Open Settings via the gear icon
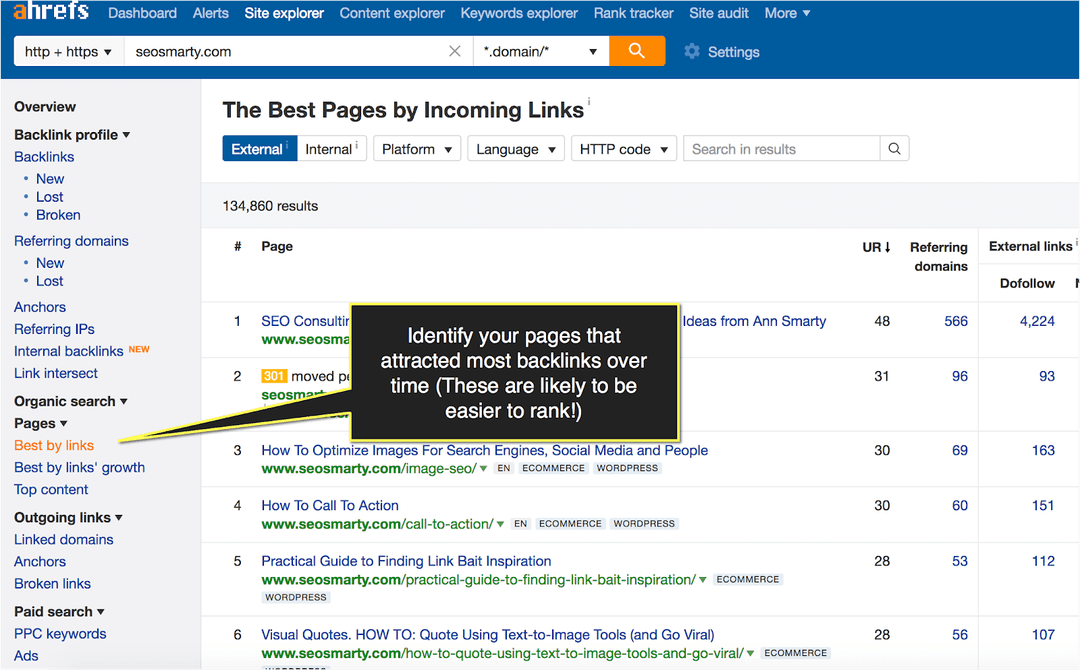 [693, 51]
